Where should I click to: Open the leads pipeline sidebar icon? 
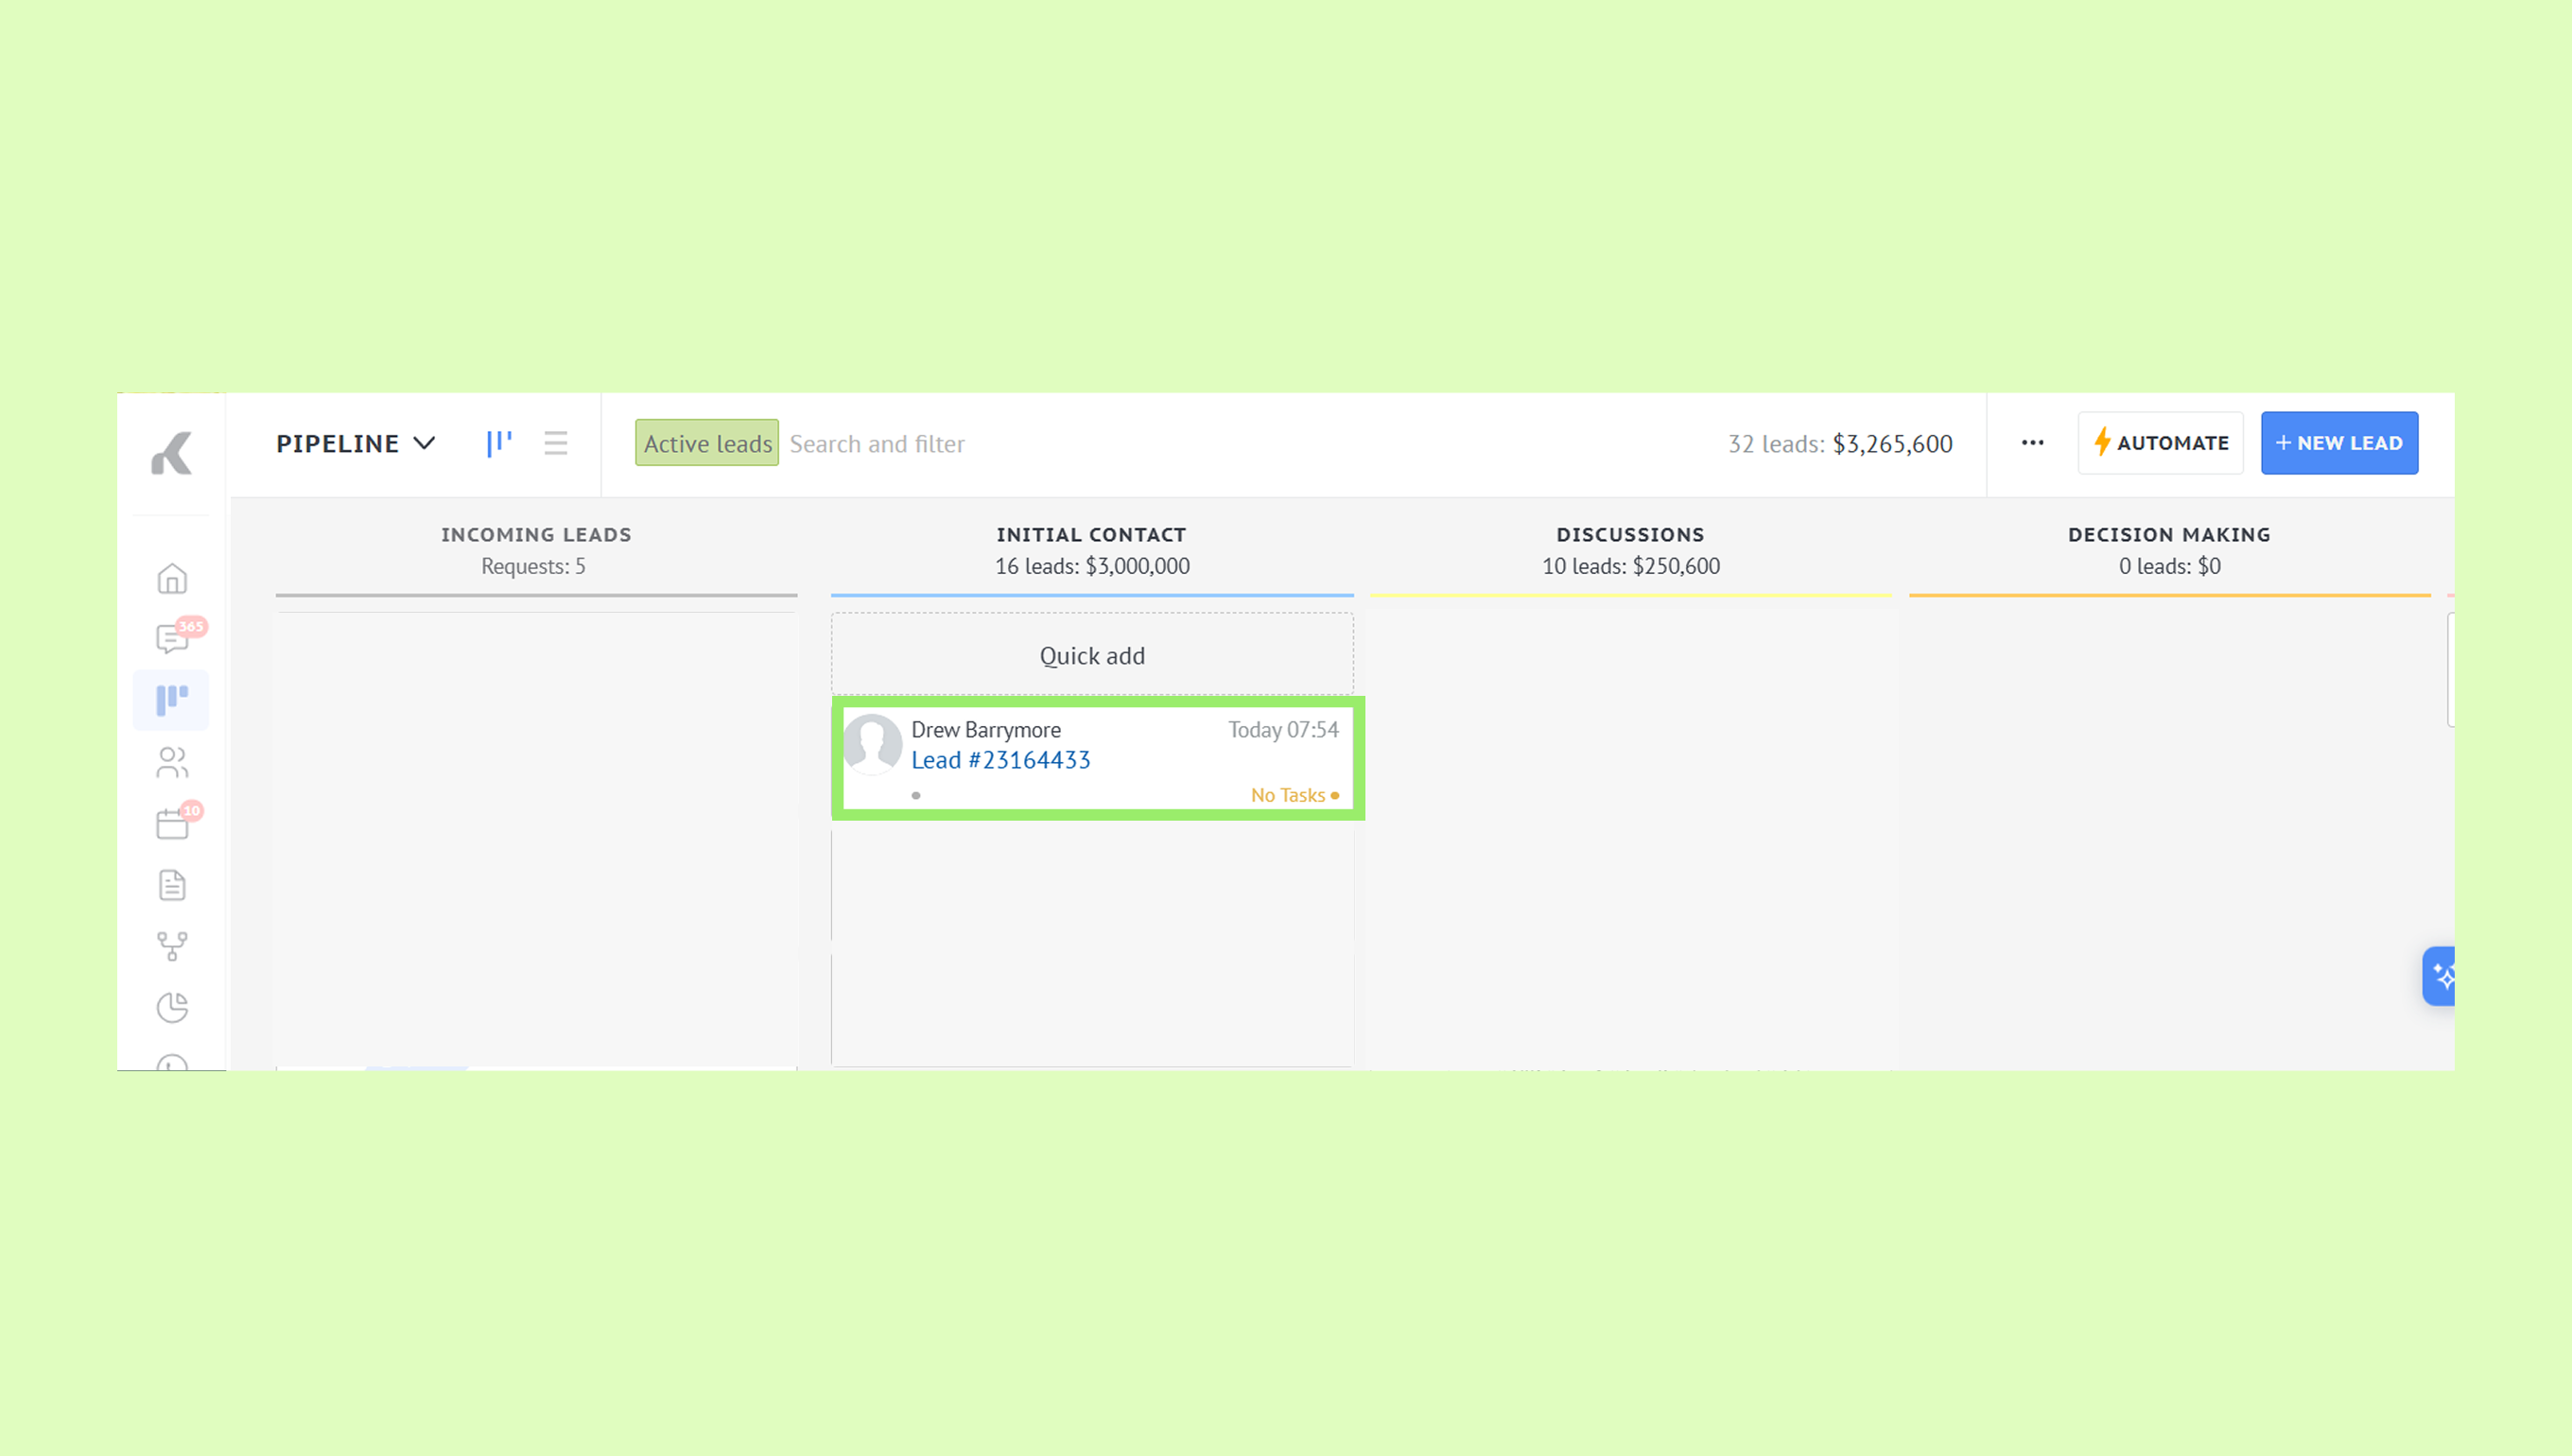172,699
